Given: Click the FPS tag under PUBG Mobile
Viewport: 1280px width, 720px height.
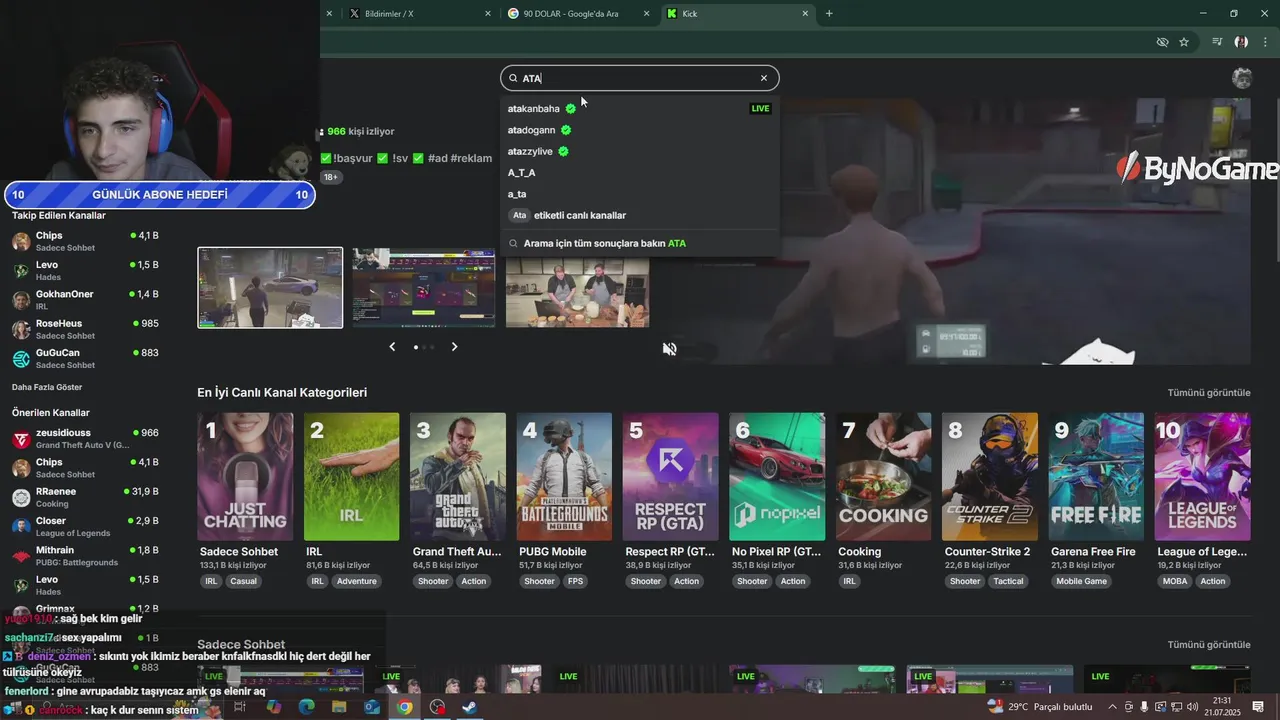Looking at the screenshot, I should (575, 581).
